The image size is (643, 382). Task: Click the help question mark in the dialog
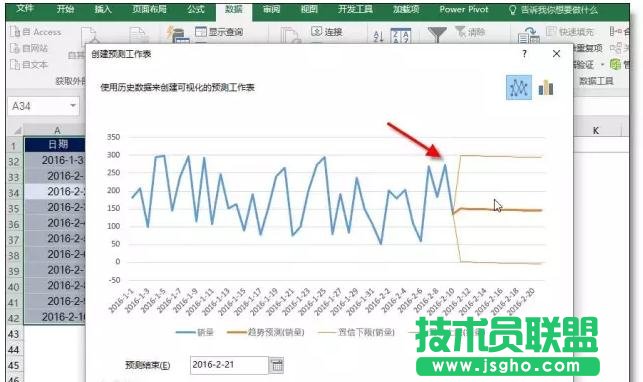tap(524, 54)
